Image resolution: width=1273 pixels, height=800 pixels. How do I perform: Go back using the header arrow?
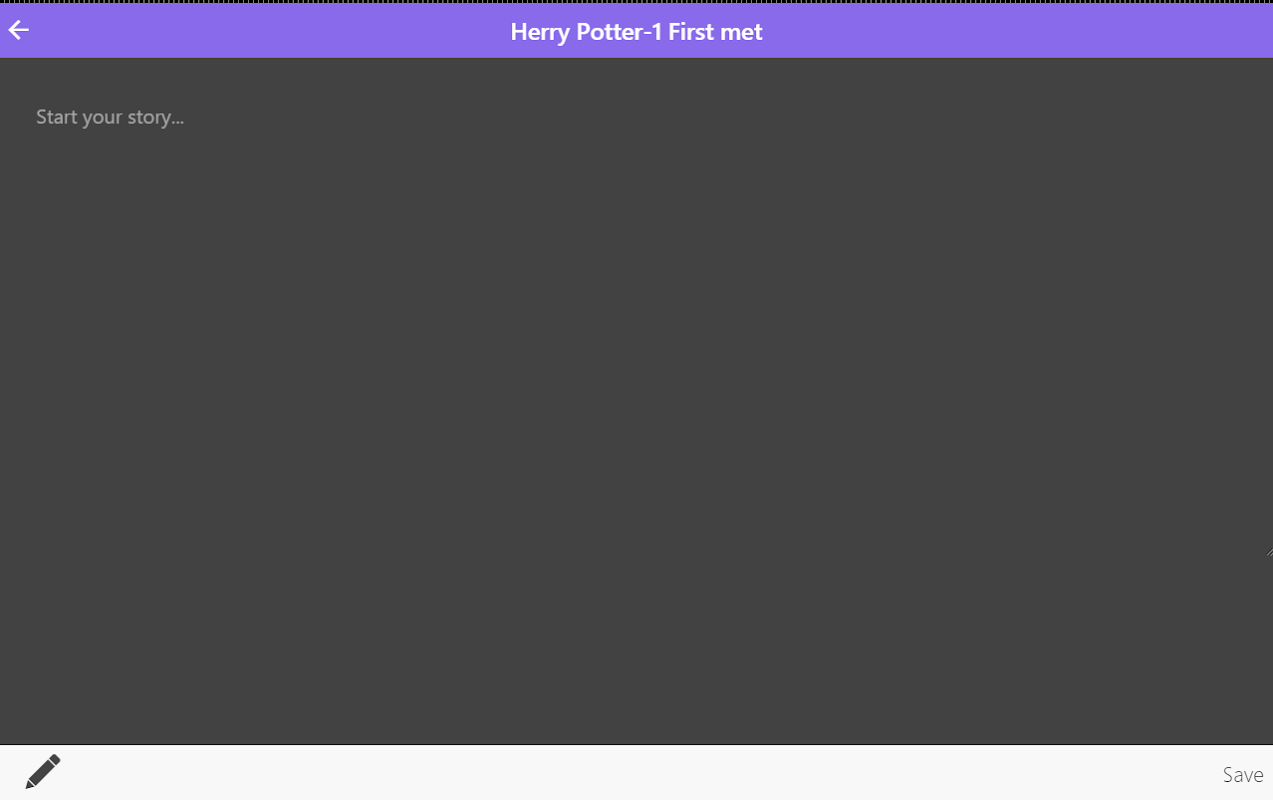click(19, 31)
